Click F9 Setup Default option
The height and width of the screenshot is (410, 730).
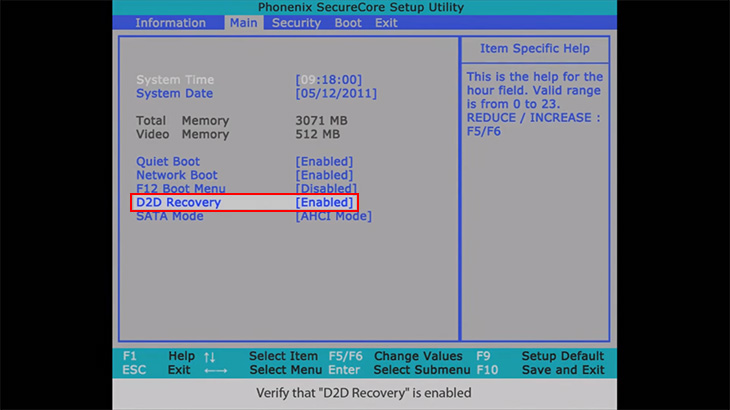tap(540, 356)
